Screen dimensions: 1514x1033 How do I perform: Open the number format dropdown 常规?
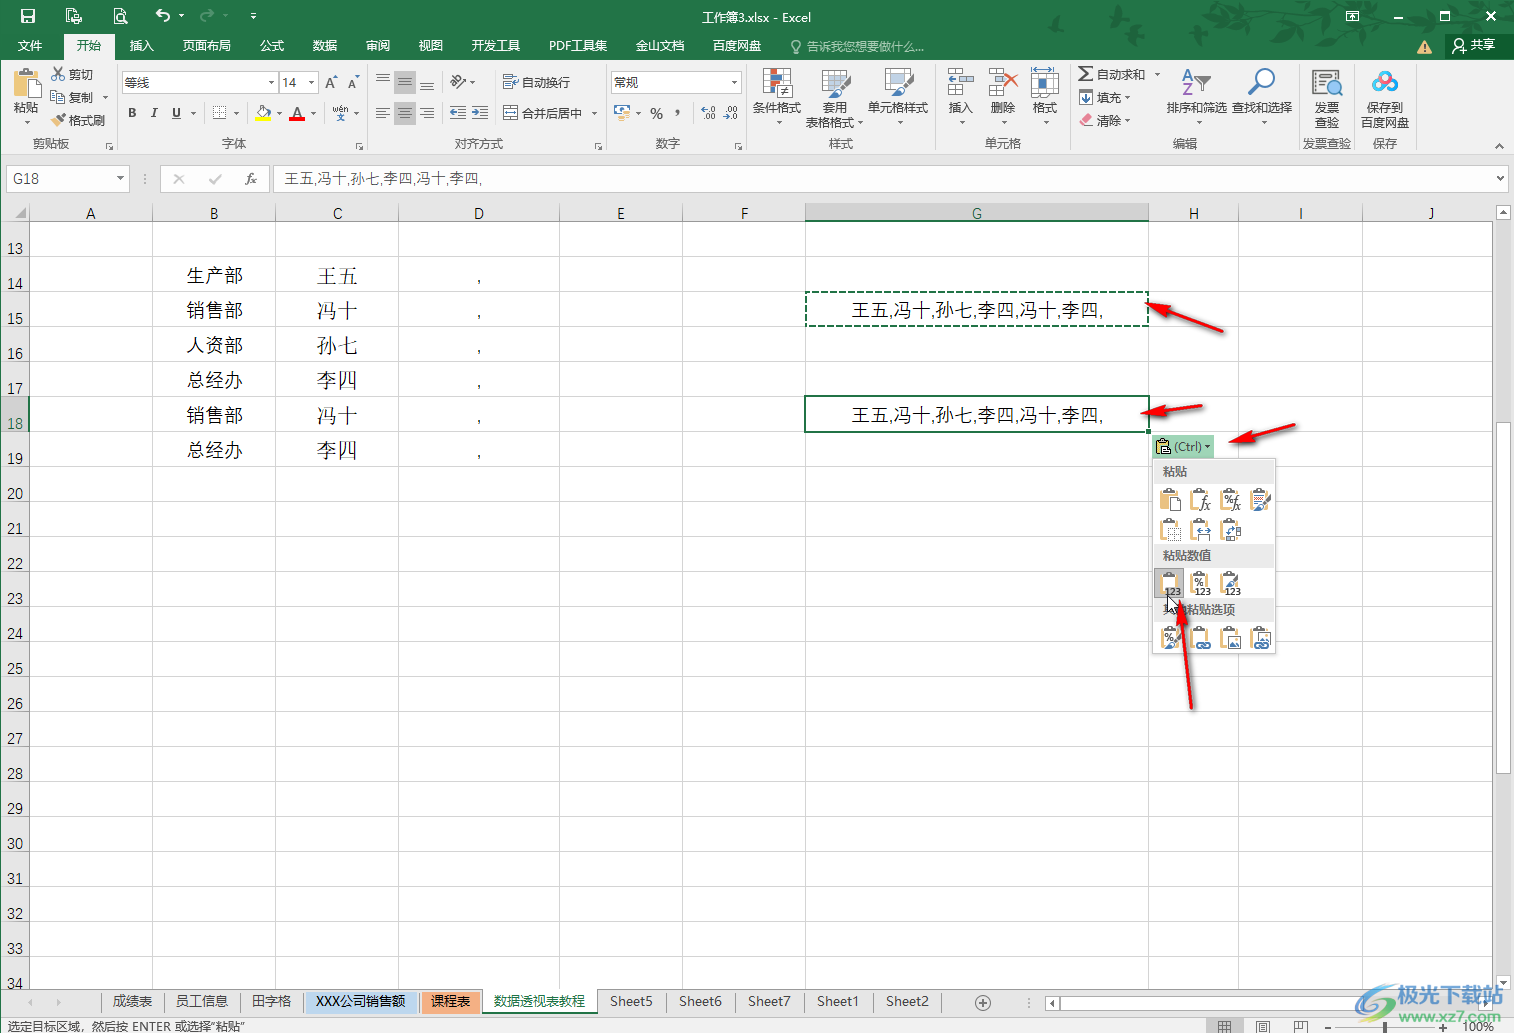coord(734,82)
